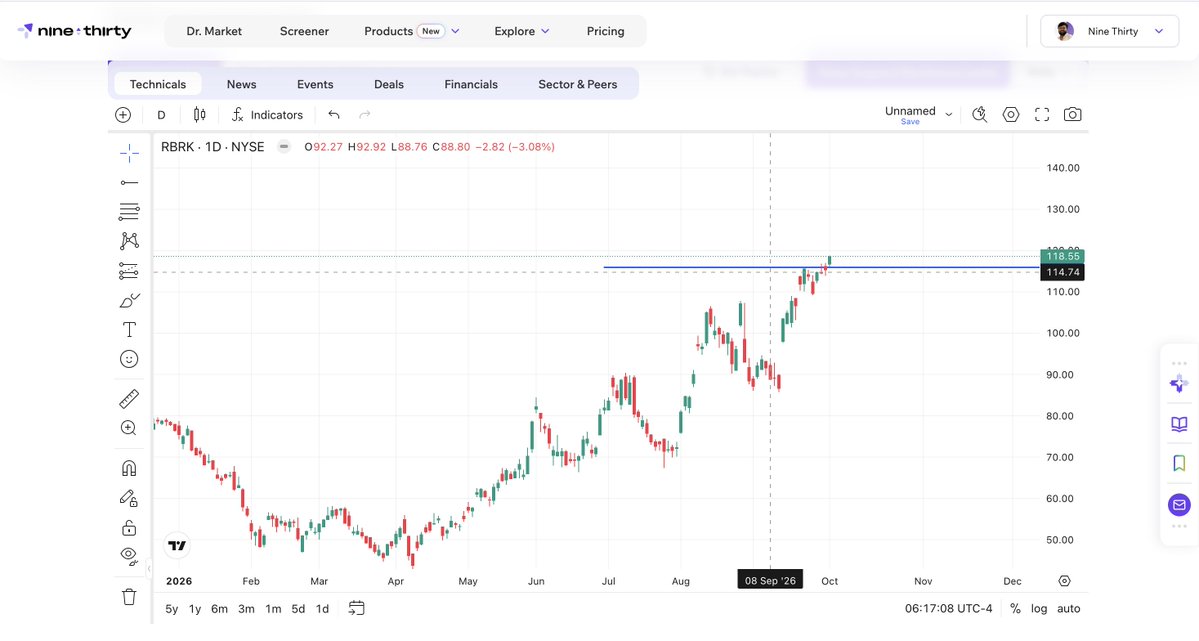Select the ruler measure tool
This screenshot has height=641, width=1199.
point(129,399)
